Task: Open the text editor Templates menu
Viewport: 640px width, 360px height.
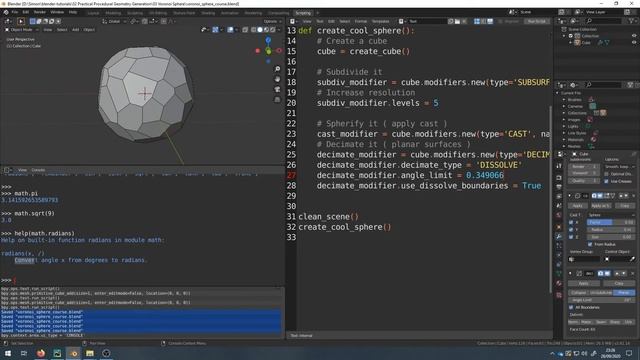Action: (x=380, y=21)
